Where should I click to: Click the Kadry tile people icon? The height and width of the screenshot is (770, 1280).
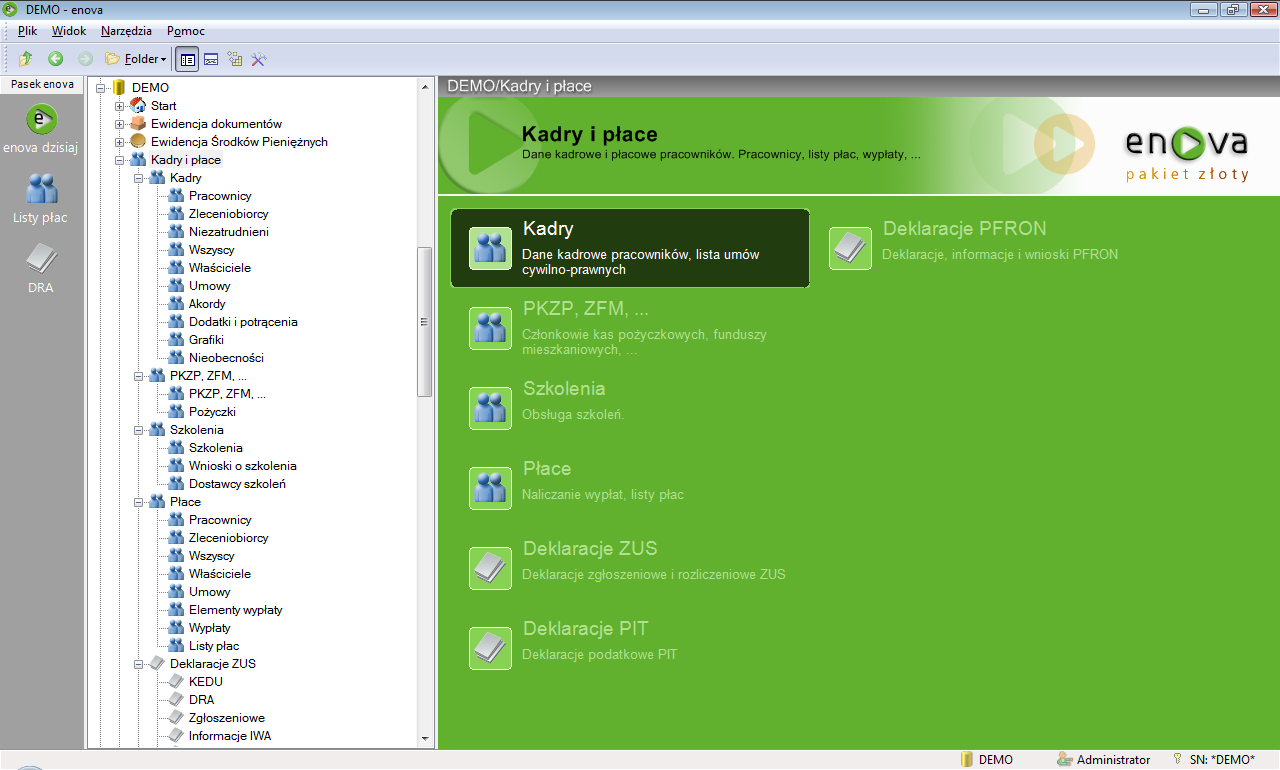[490, 248]
